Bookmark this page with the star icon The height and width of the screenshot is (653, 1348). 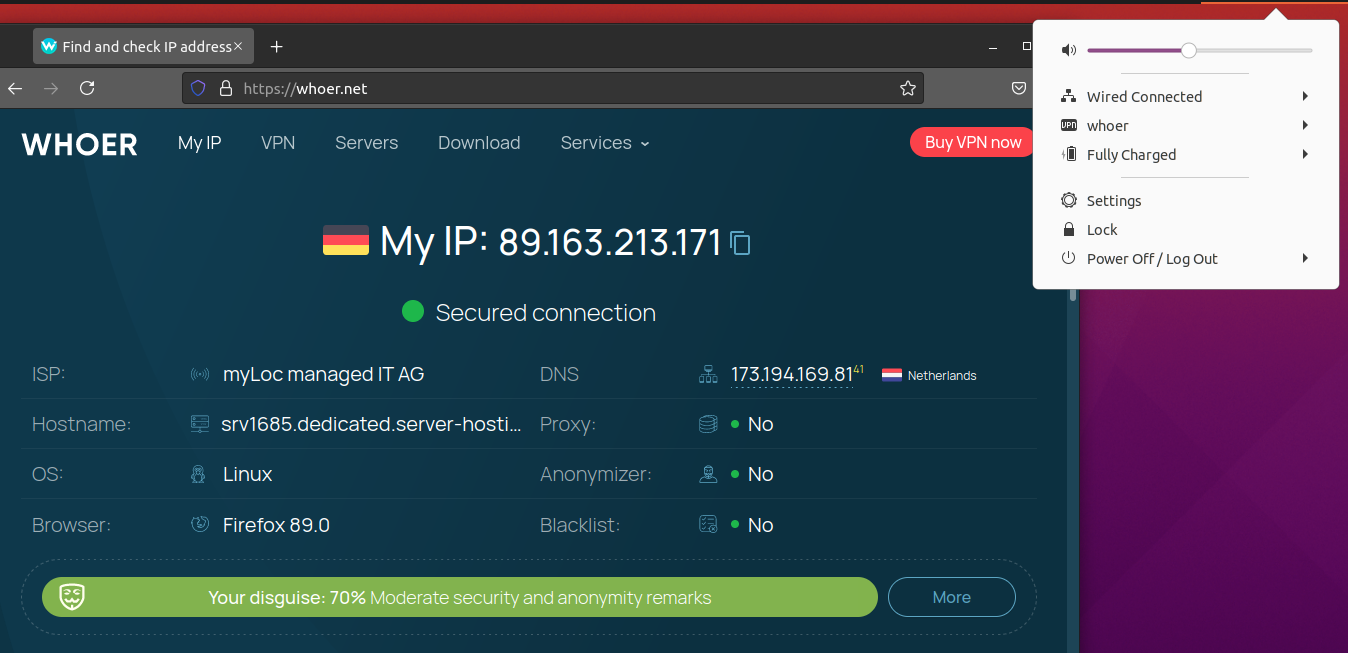908,88
